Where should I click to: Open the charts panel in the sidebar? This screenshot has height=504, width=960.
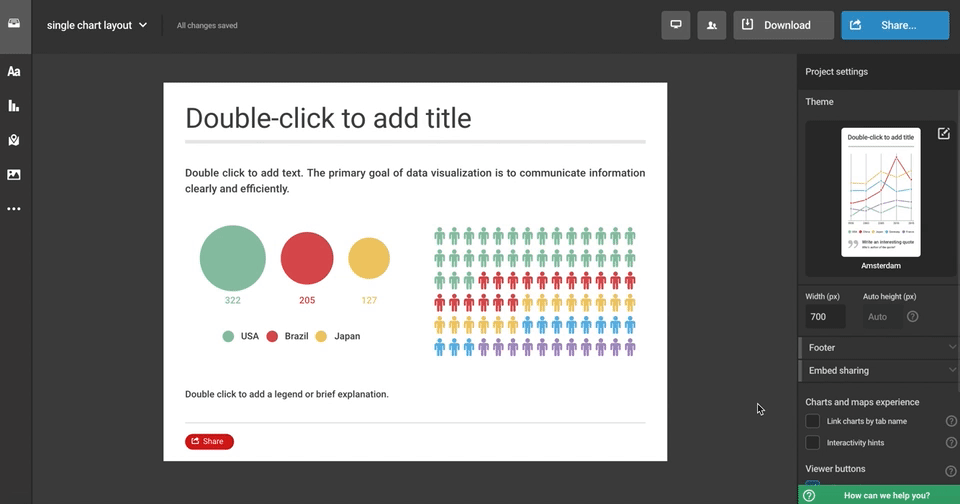point(14,106)
